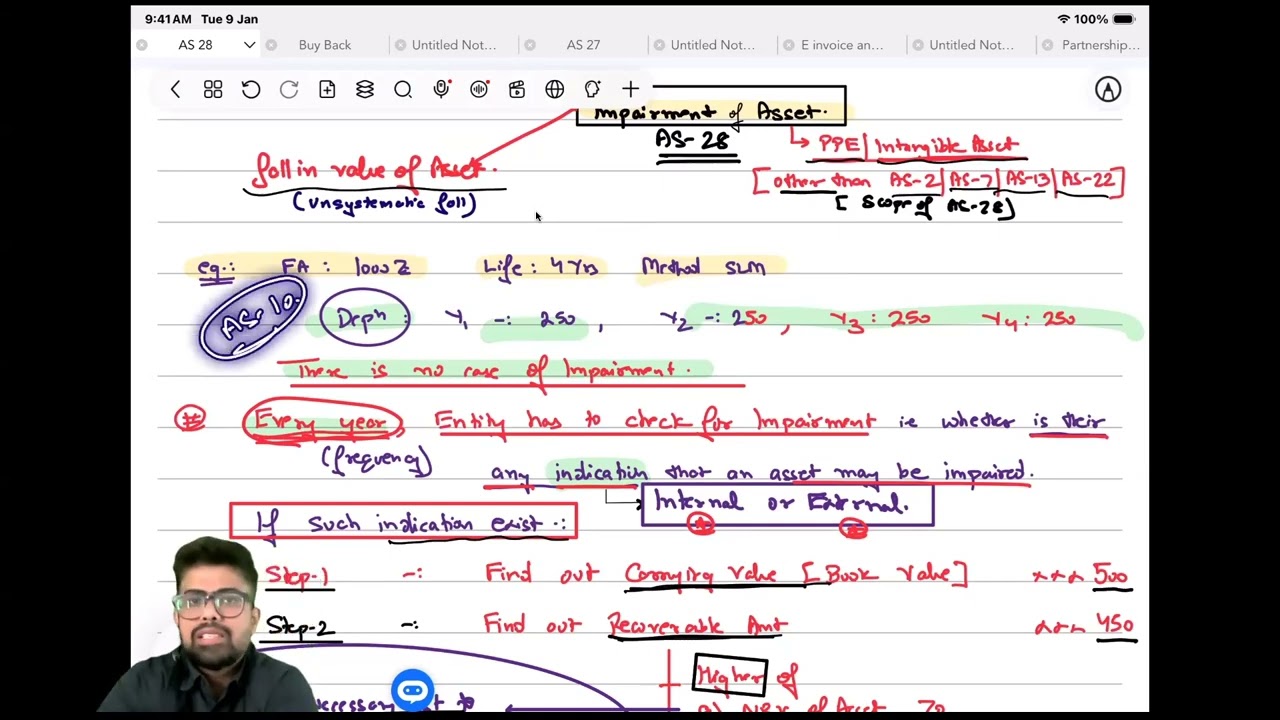Tap the 'Internal or External' boxed text
This screenshot has height=720, width=1280.
pyautogui.click(x=788, y=503)
